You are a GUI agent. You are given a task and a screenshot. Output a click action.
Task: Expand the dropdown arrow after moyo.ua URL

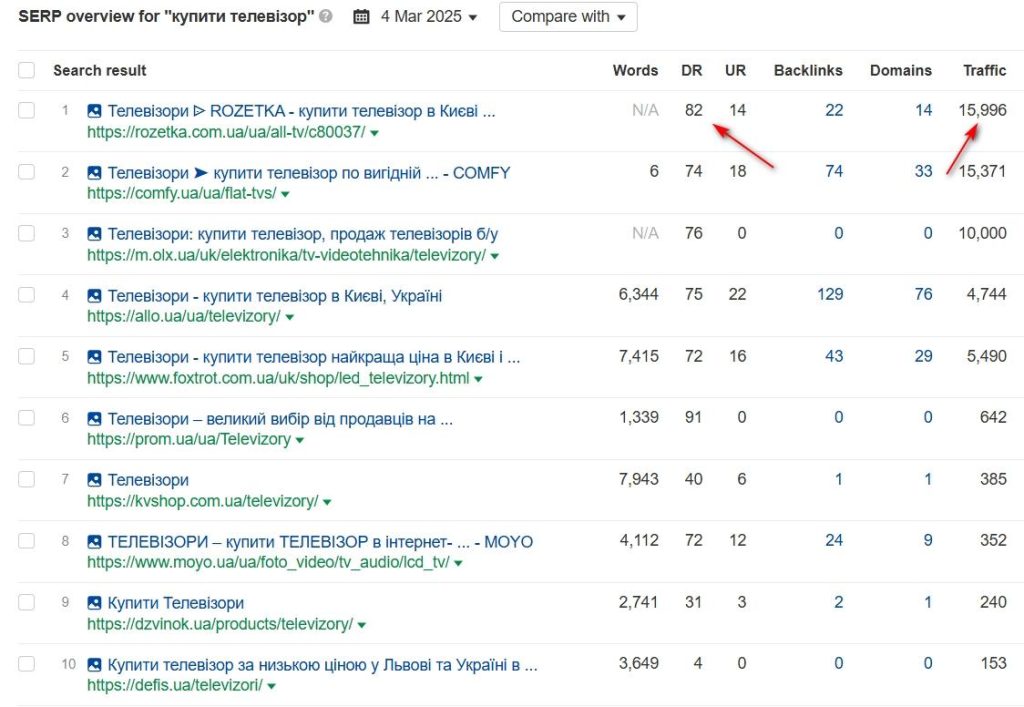[x=458, y=563]
